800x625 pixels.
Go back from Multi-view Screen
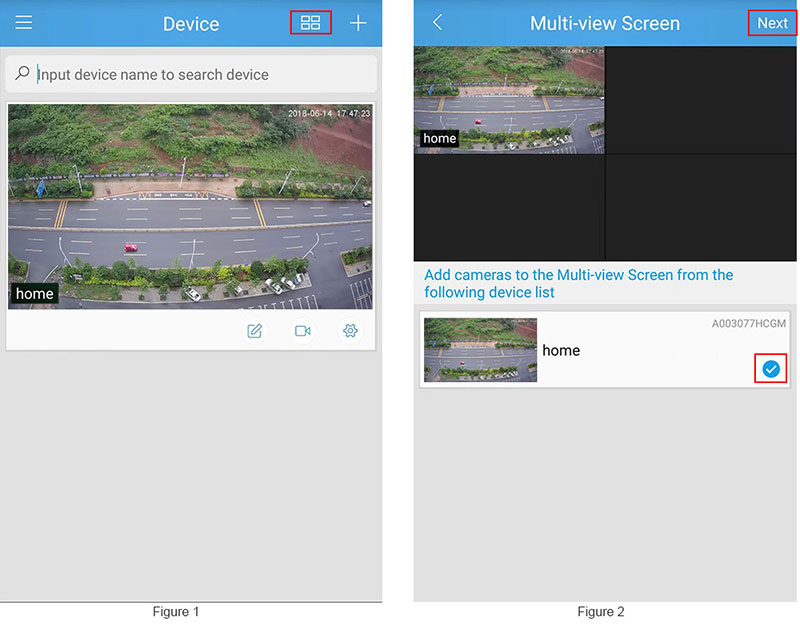point(437,22)
